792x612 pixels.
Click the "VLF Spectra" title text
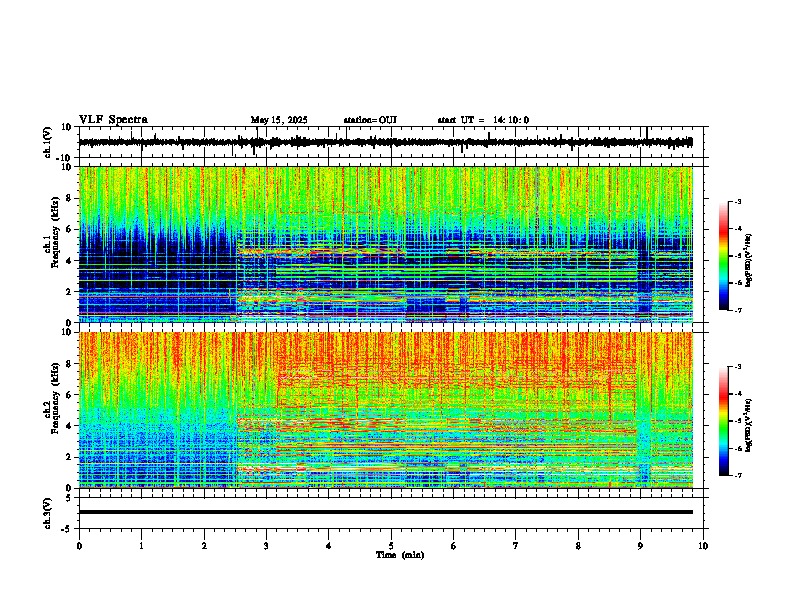point(113,120)
